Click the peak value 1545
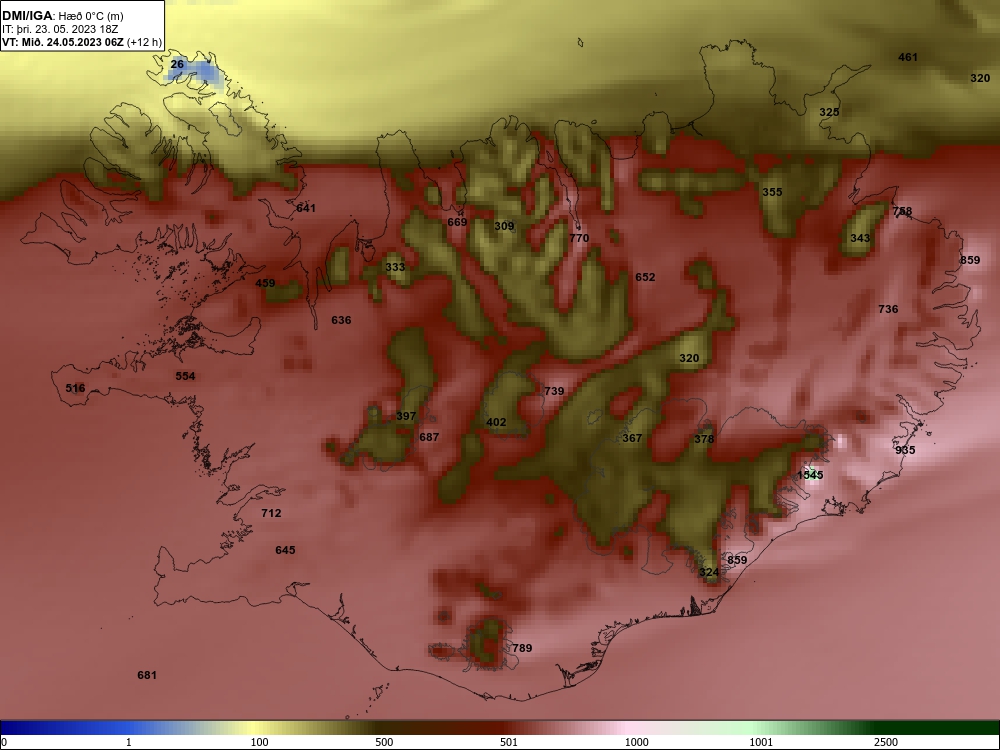This screenshot has height=750, width=1000. 810,475
